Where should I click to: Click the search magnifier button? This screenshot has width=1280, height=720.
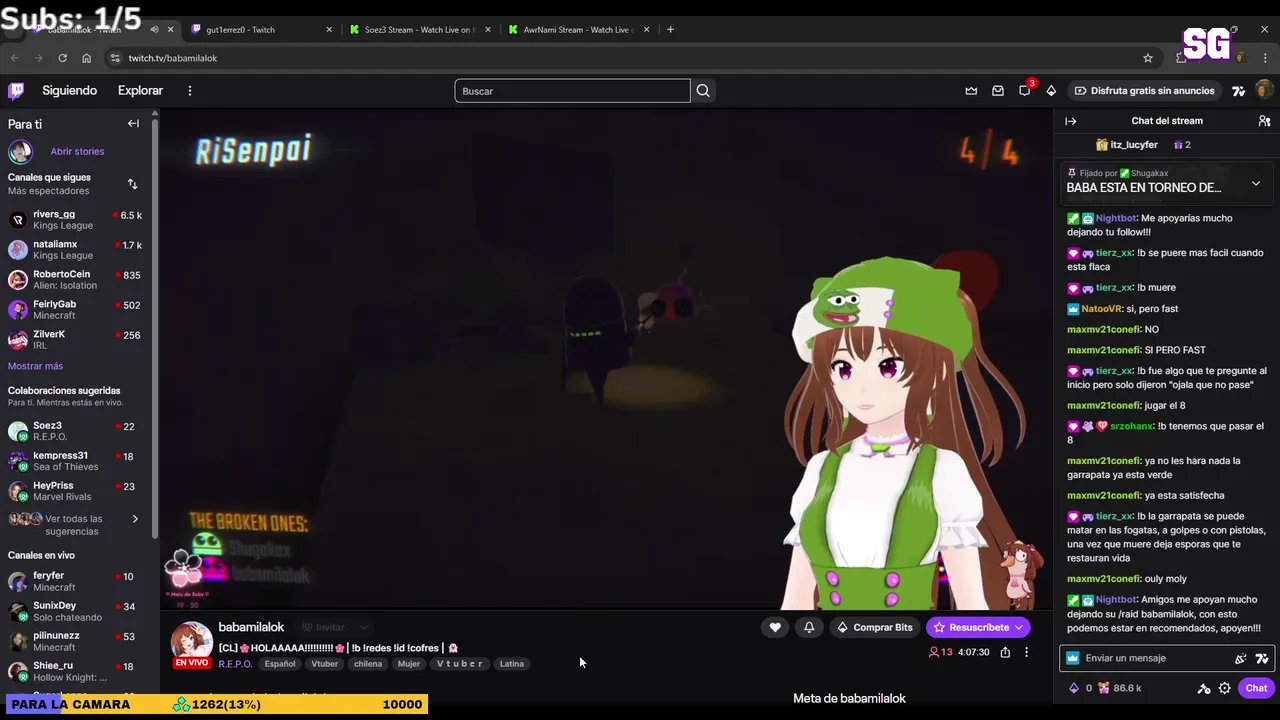703,91
